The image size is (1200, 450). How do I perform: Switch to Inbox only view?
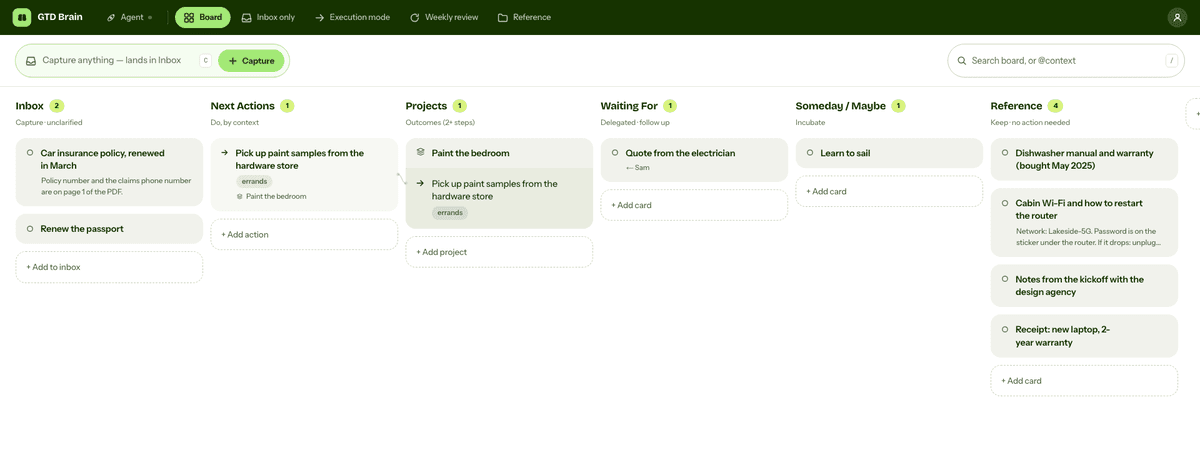[268, 17]
